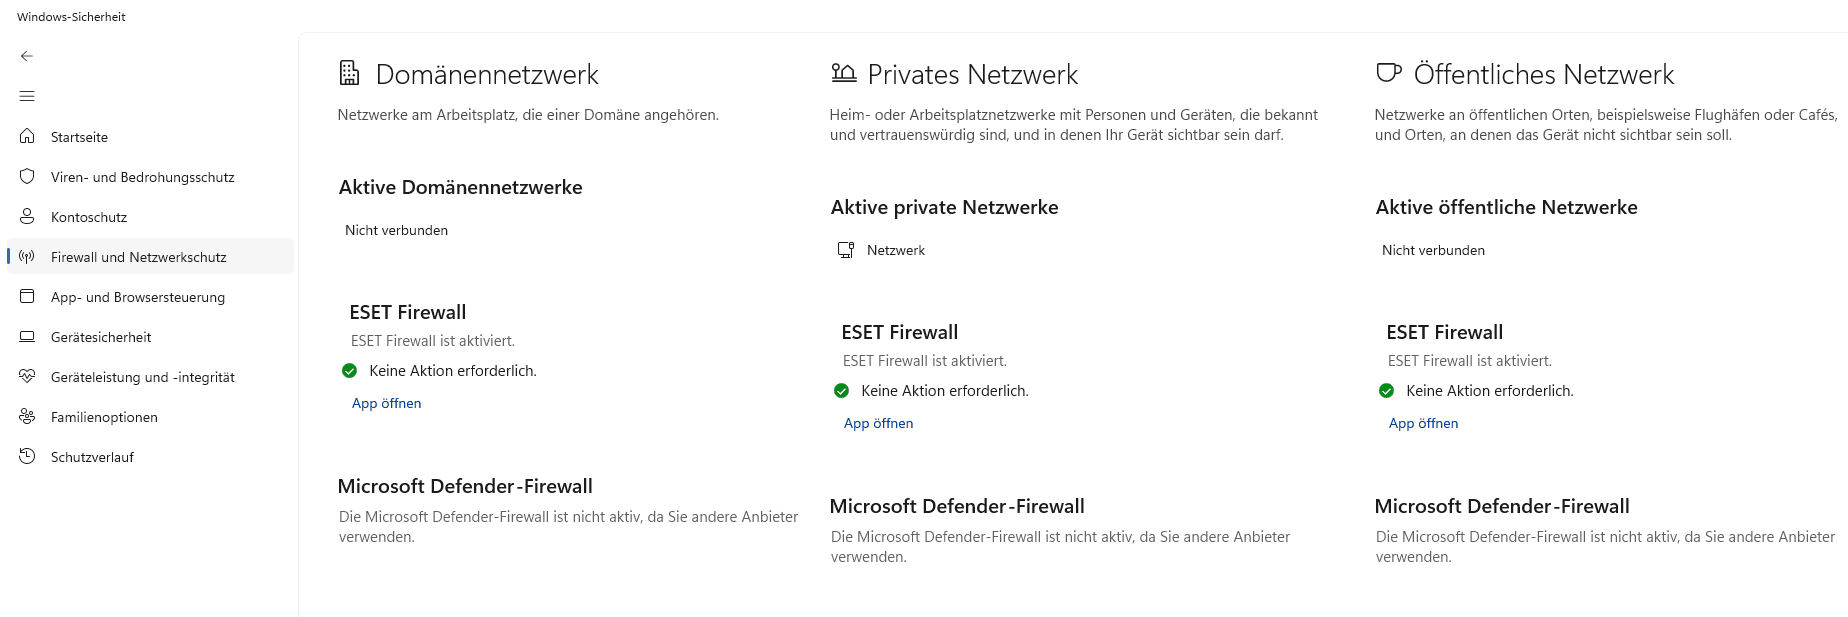Image resolution: width=1848 pixels, height=617 pixels.
Task: Click the App- und Browsersteuerung window icon
Action: [x=27, y=296]
